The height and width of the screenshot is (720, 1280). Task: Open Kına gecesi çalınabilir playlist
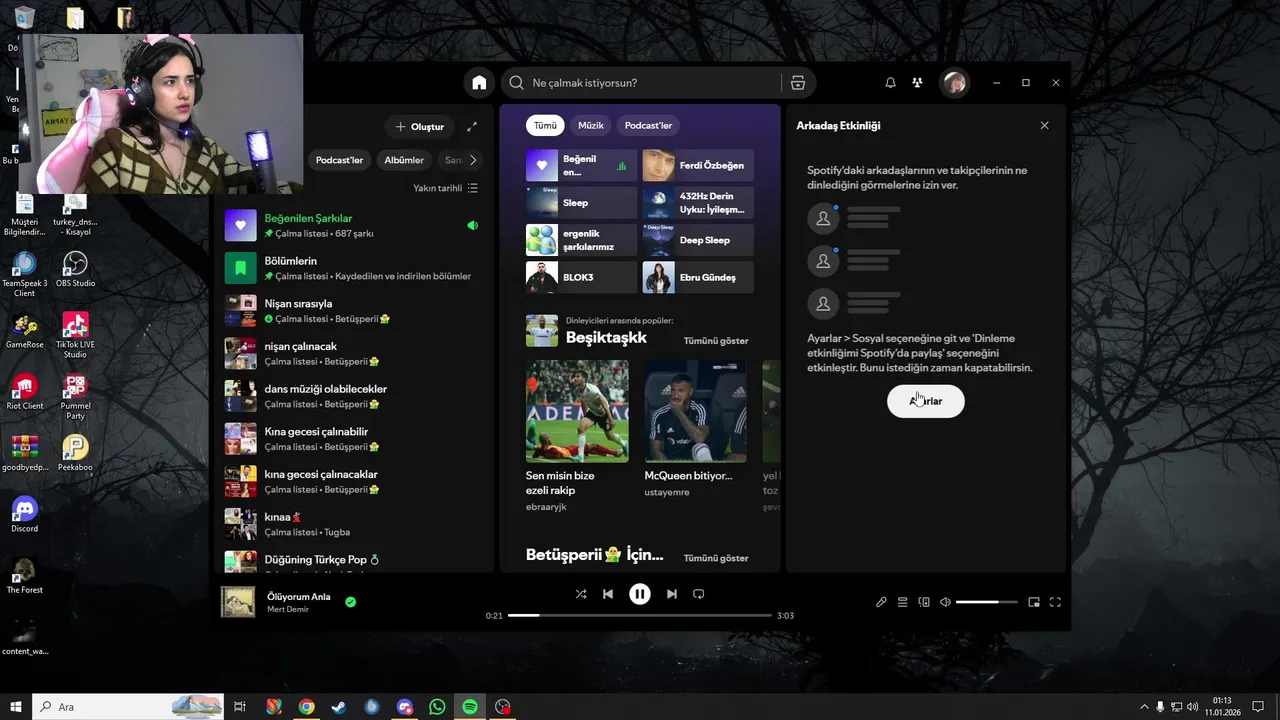coord(352,439)
